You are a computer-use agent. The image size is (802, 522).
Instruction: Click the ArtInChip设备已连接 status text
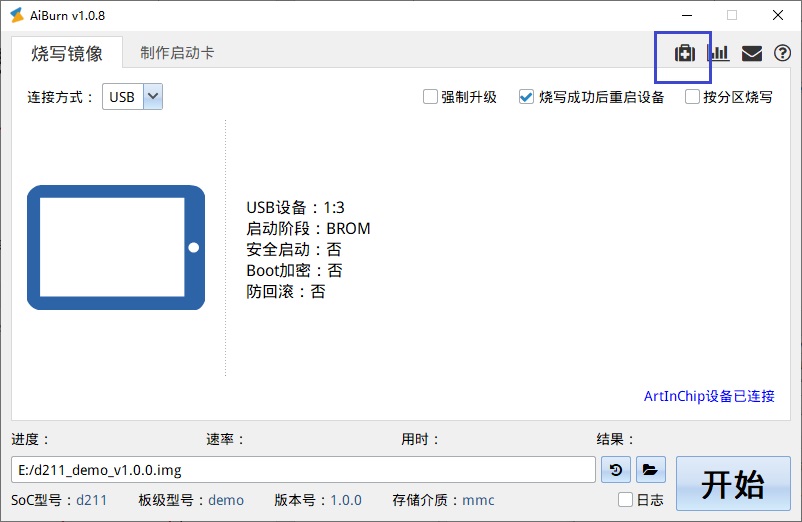point(708,396)
